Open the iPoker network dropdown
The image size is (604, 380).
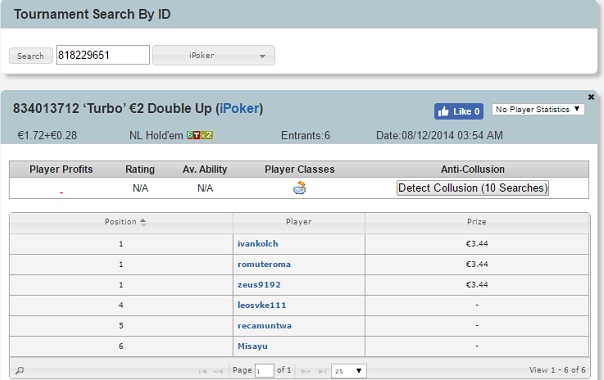[213, 55]
